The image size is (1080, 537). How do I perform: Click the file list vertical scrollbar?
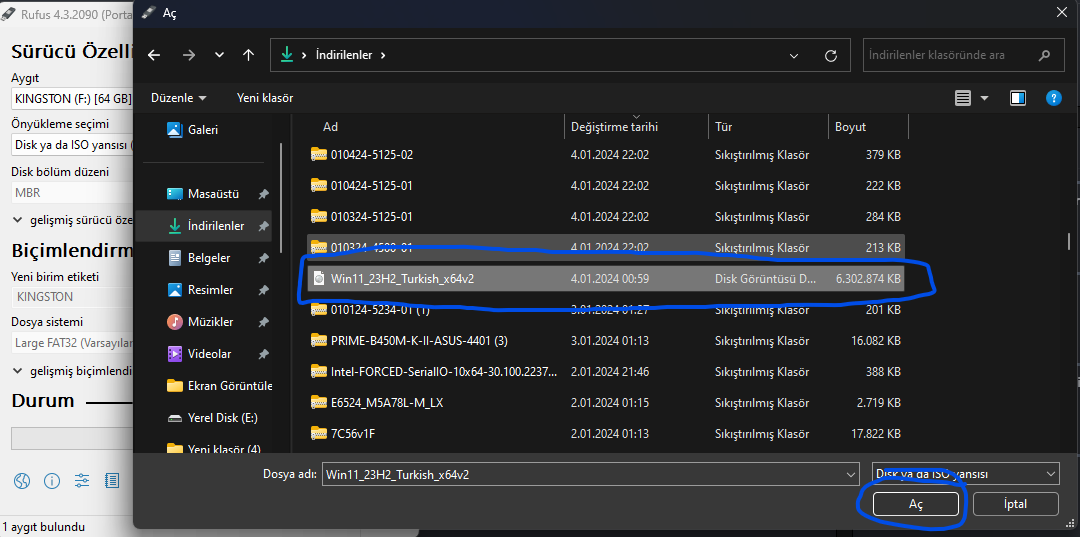(1068, 241)
